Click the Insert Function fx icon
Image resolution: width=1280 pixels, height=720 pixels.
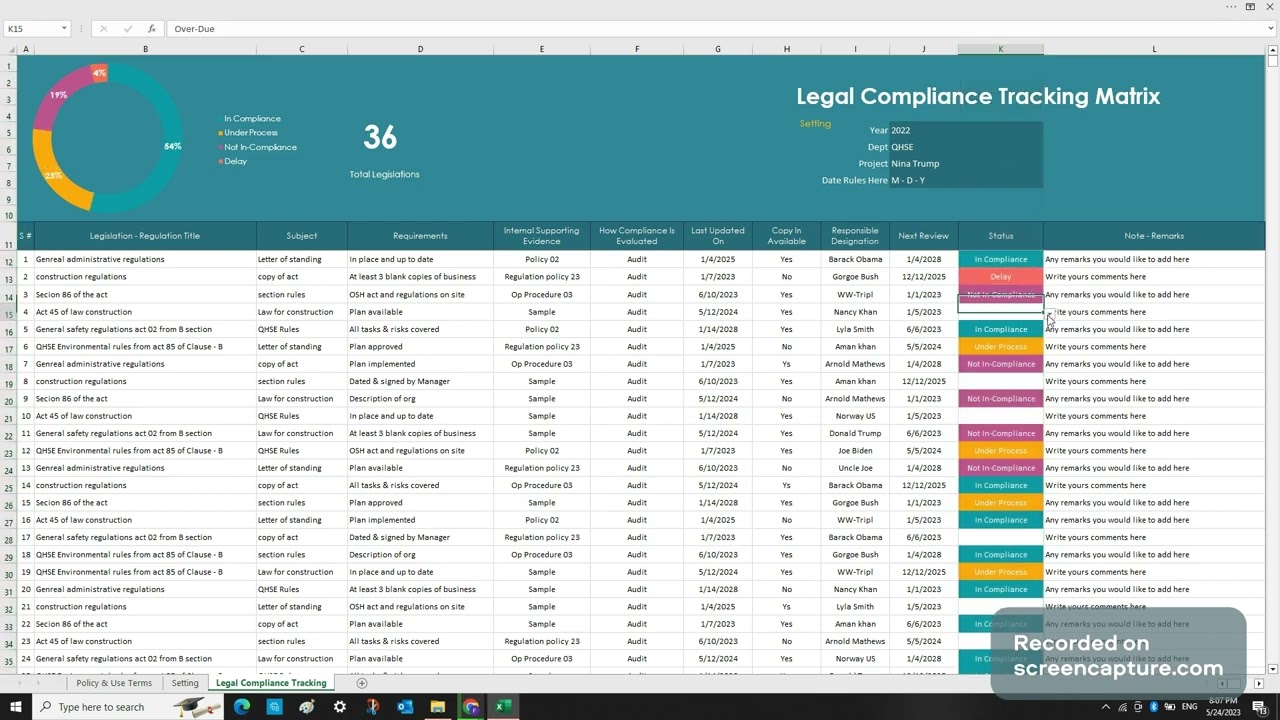[x=152, y=29]
